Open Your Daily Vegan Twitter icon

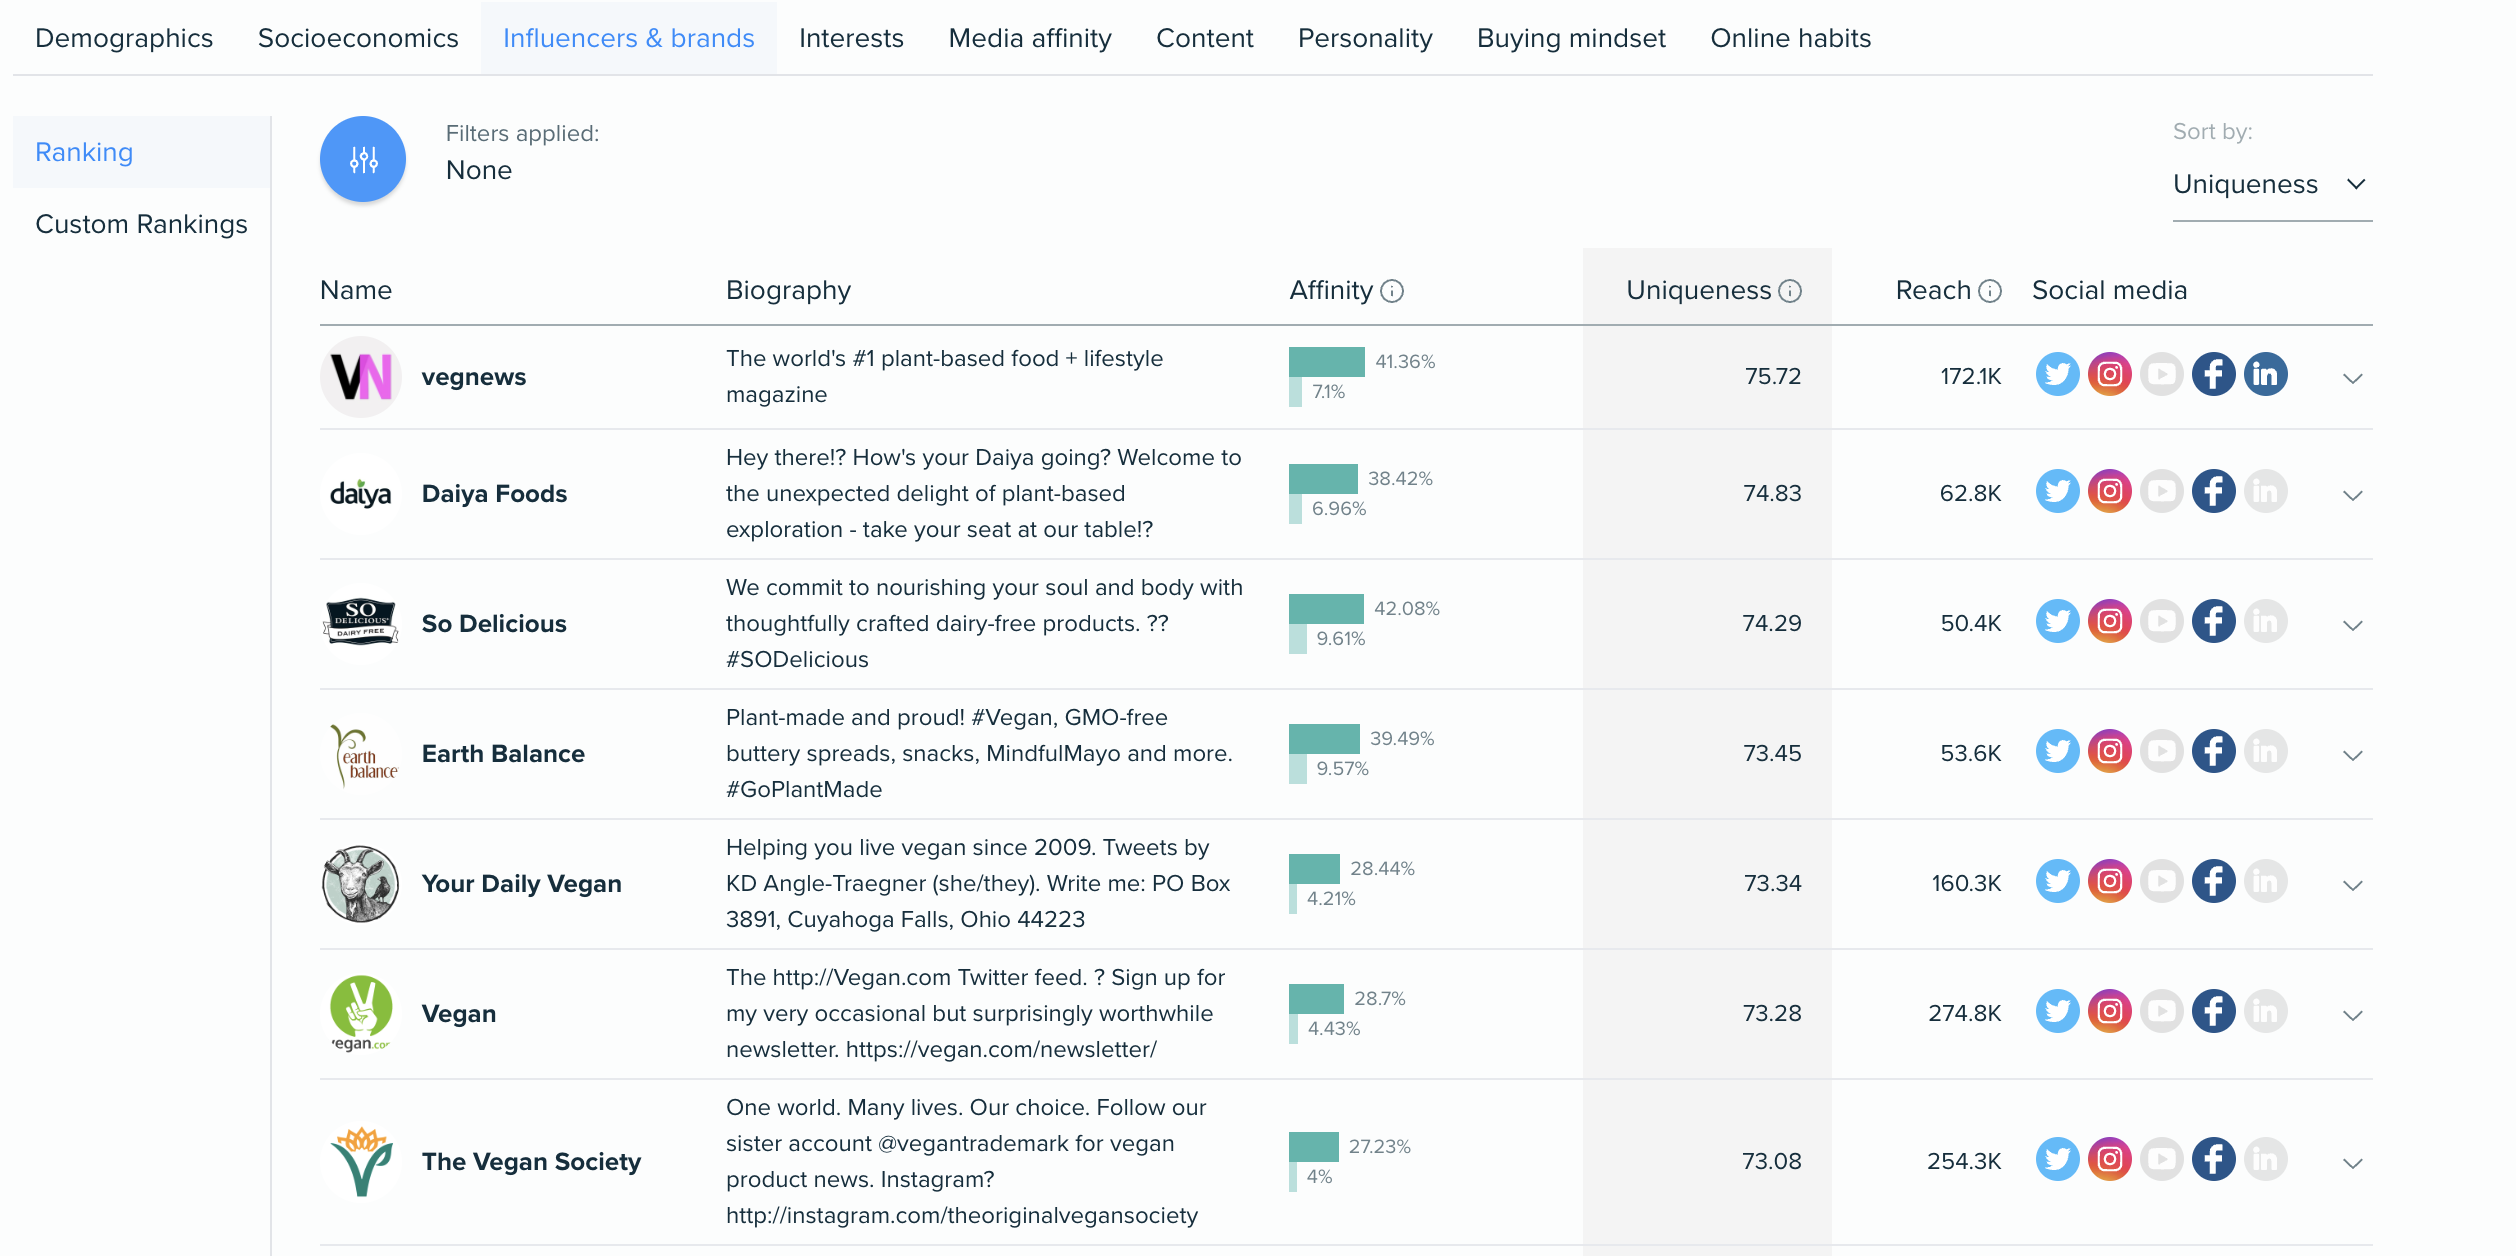(2057, 882)
